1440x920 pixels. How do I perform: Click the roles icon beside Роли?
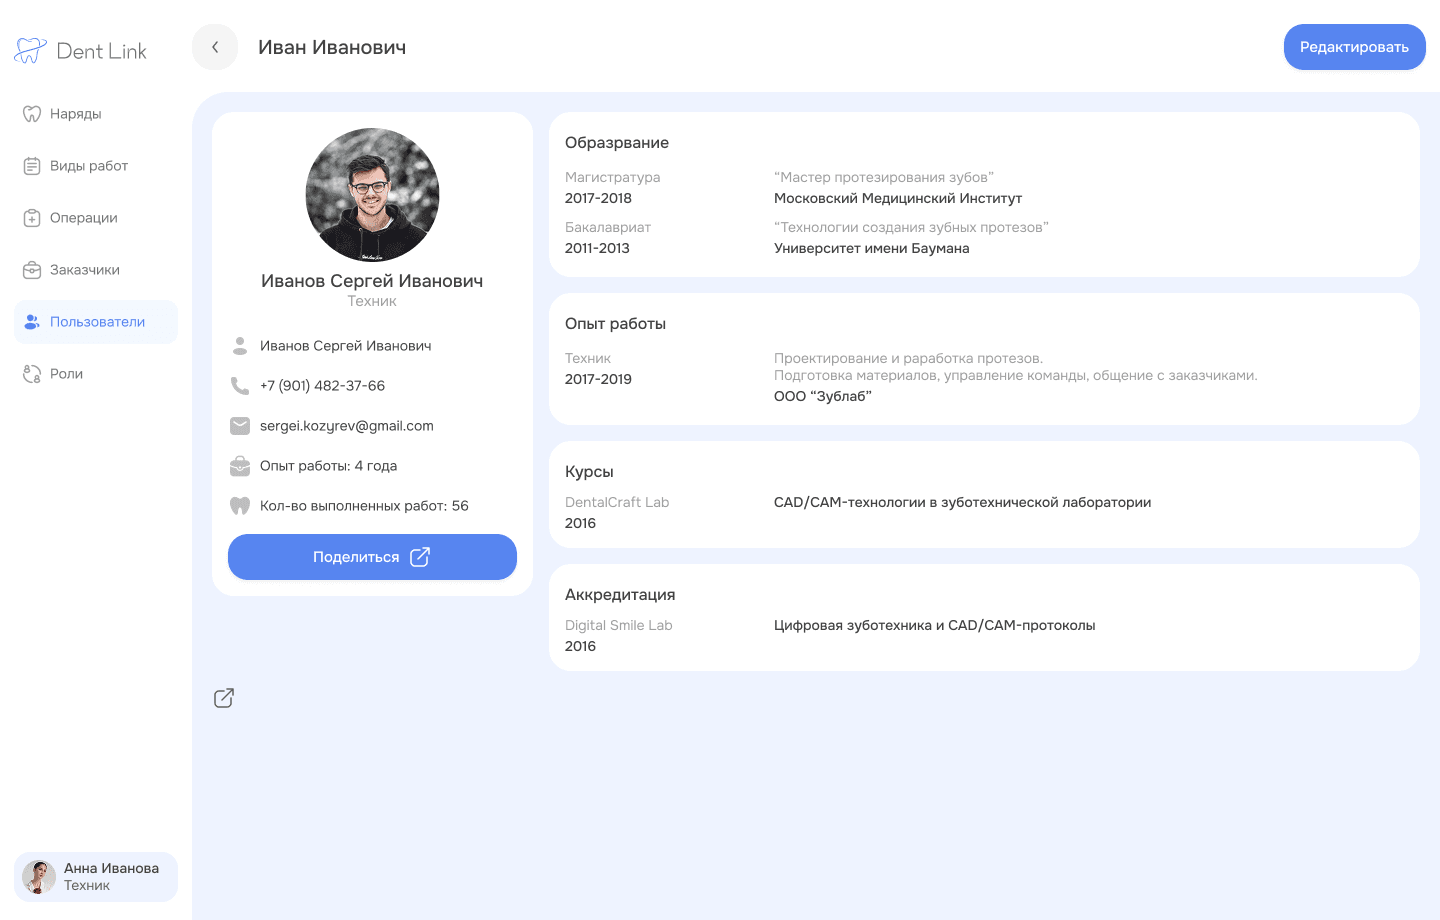point(32,374)
